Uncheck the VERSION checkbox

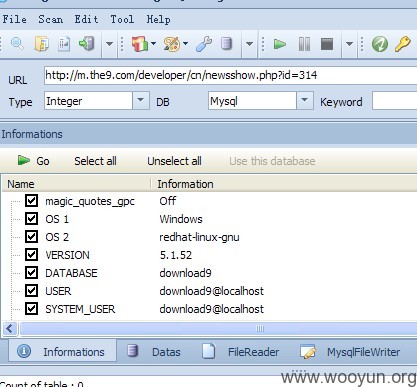(x=31, y=255)
